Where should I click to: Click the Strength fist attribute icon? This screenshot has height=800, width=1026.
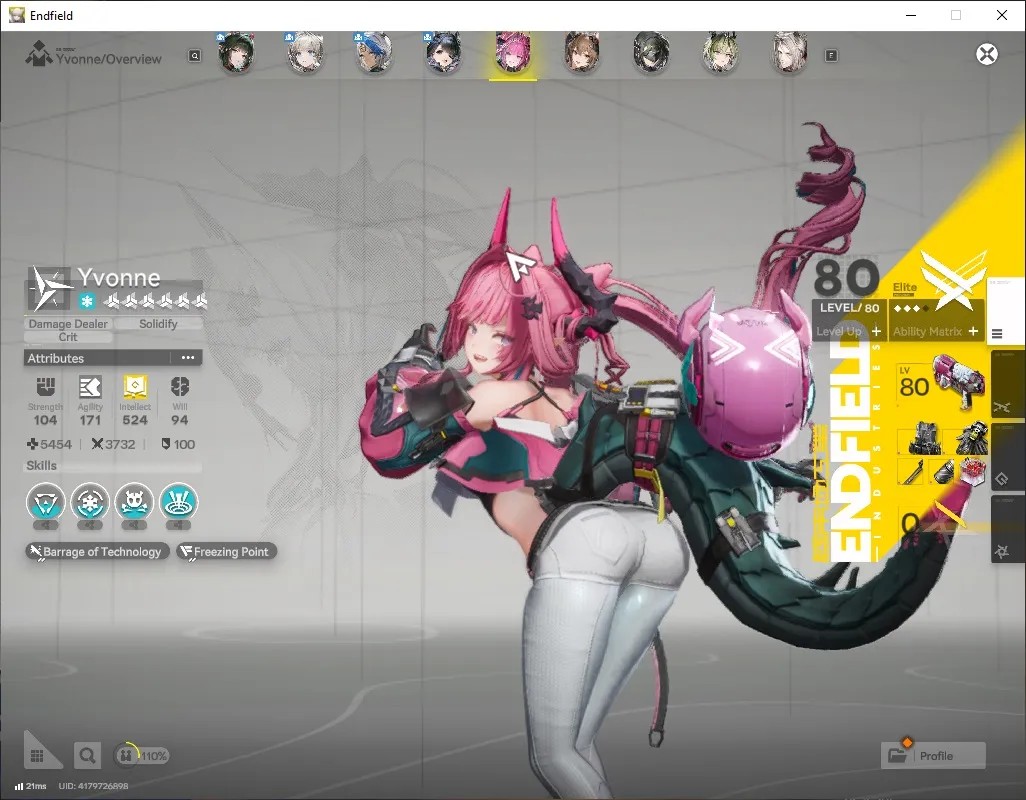pos(45,387)
